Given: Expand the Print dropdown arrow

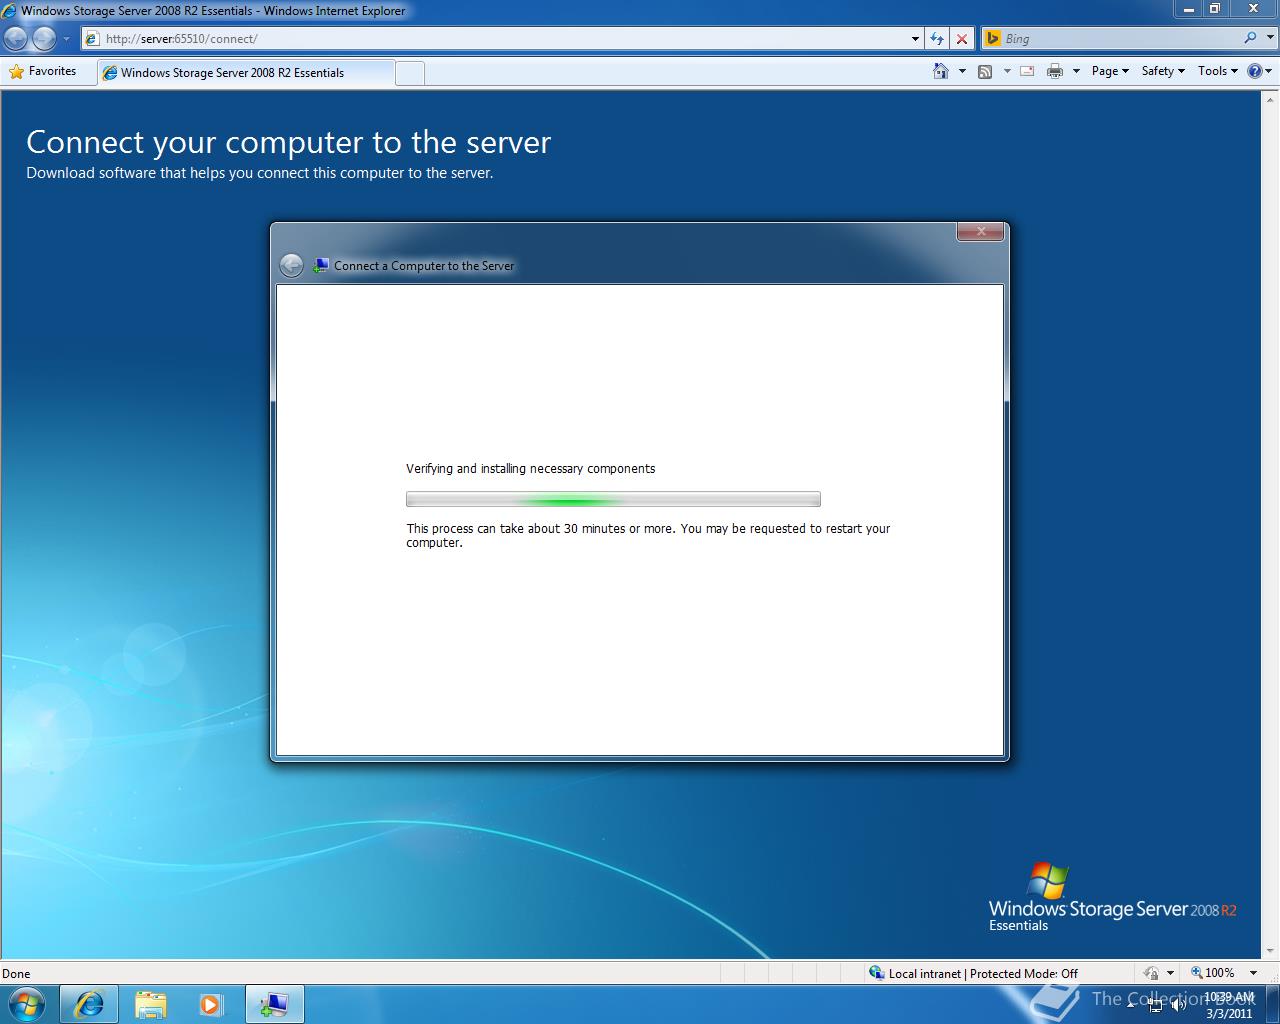Looking at the screenshot, I should (x=1076, y=71).
